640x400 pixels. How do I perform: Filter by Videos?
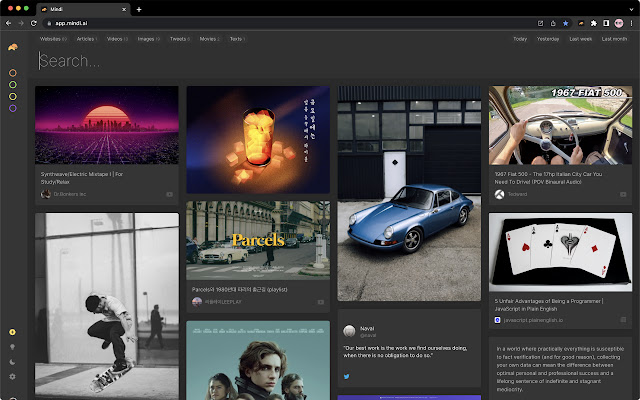click(x=117, y=39)
